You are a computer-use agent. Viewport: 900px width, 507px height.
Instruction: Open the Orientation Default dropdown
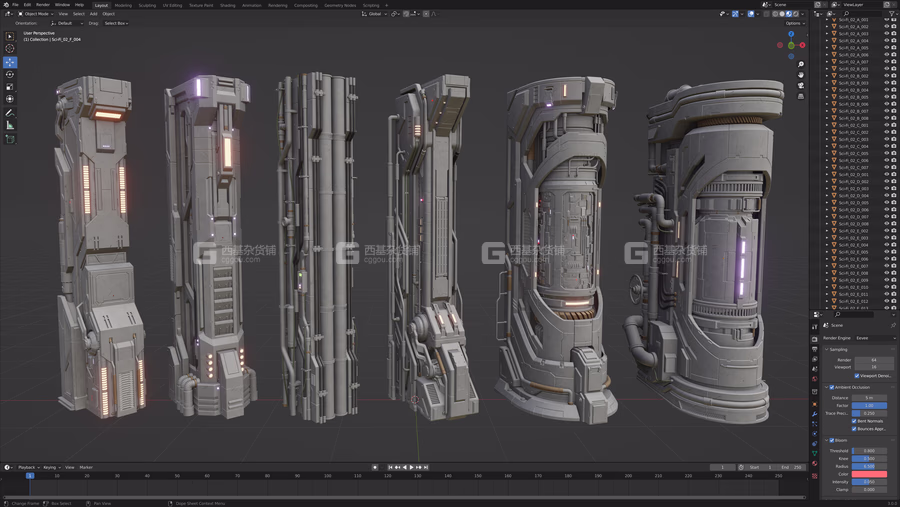(67, 24)
